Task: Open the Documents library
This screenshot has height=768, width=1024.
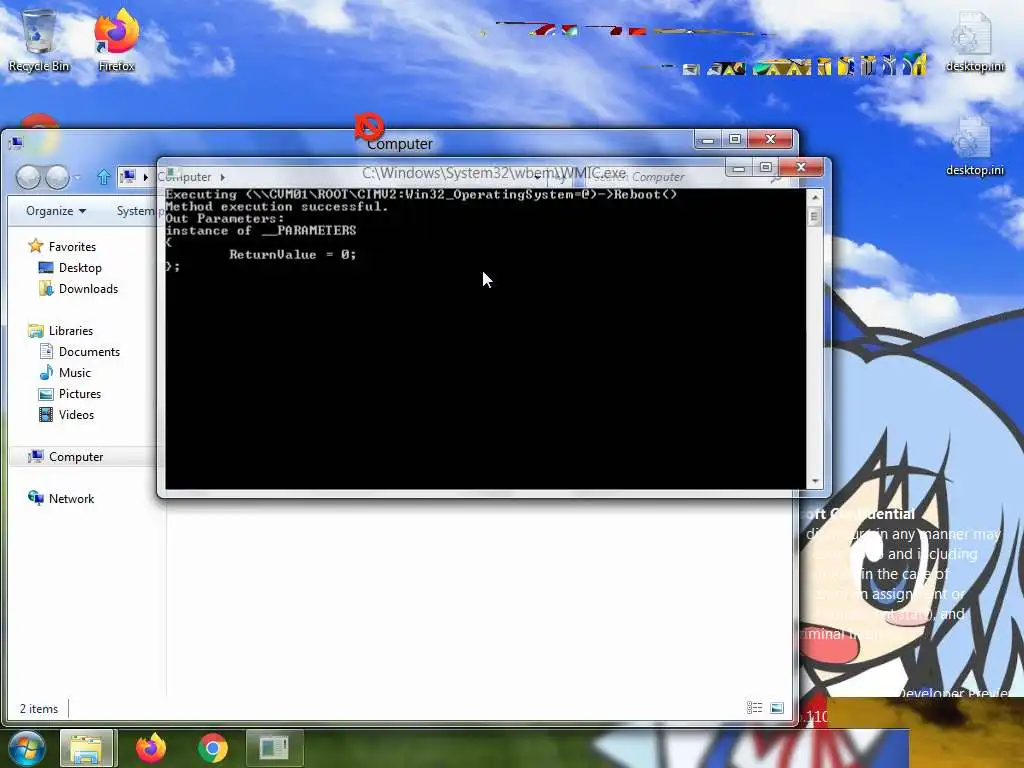Action: [80, 351]
